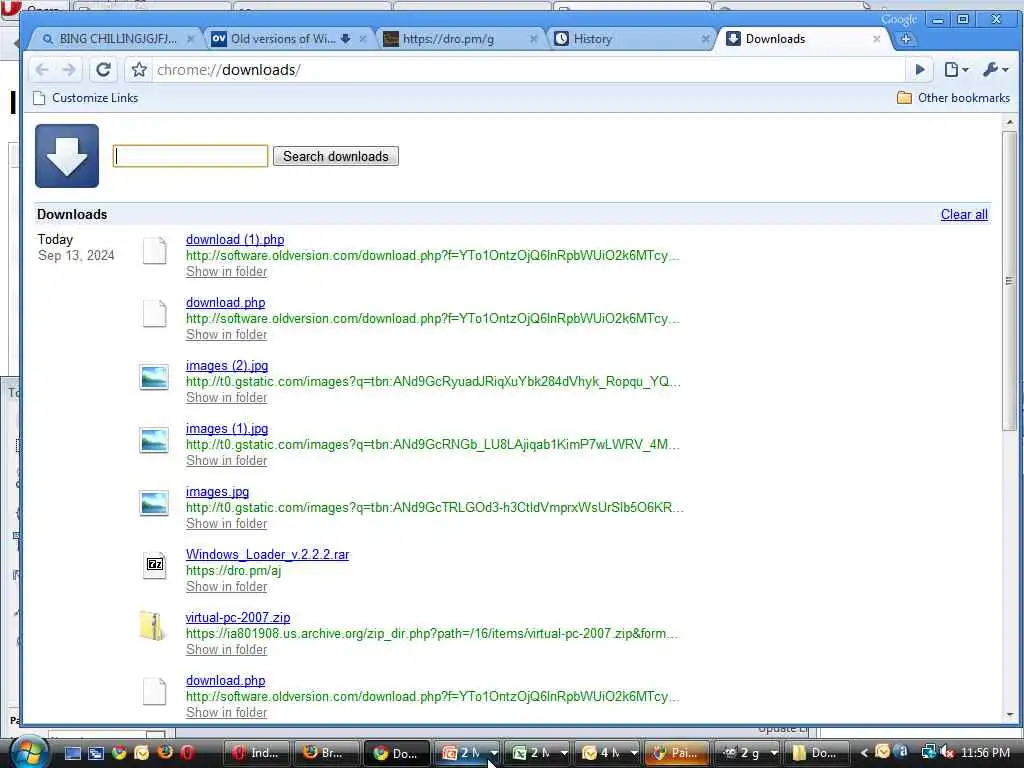Open the Customize Links bookmark
The width and height of the screenshot is (1024, 768).
[86, 98]
